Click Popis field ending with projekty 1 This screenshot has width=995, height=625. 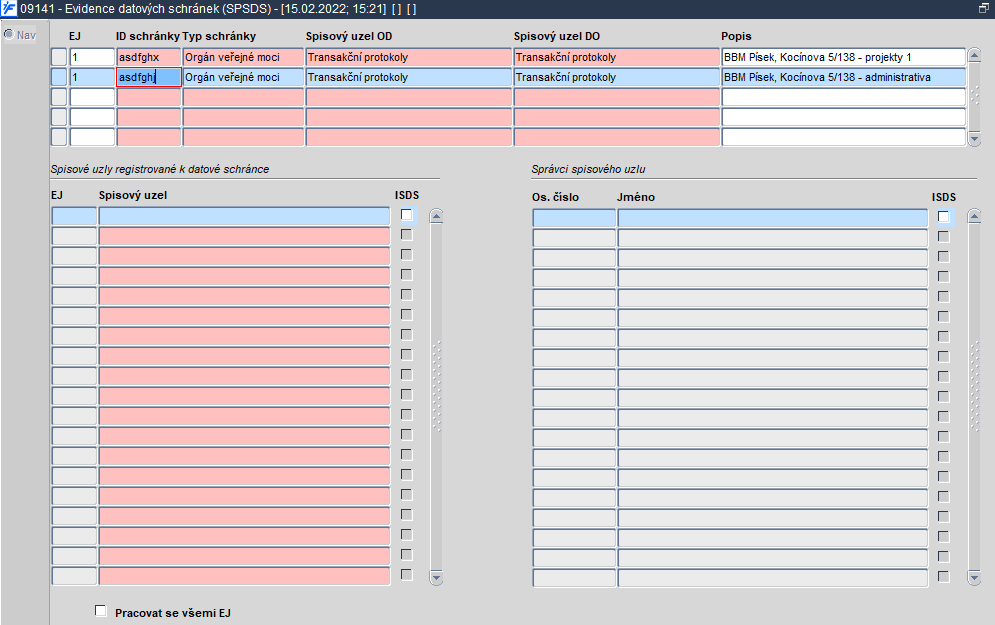843,57
